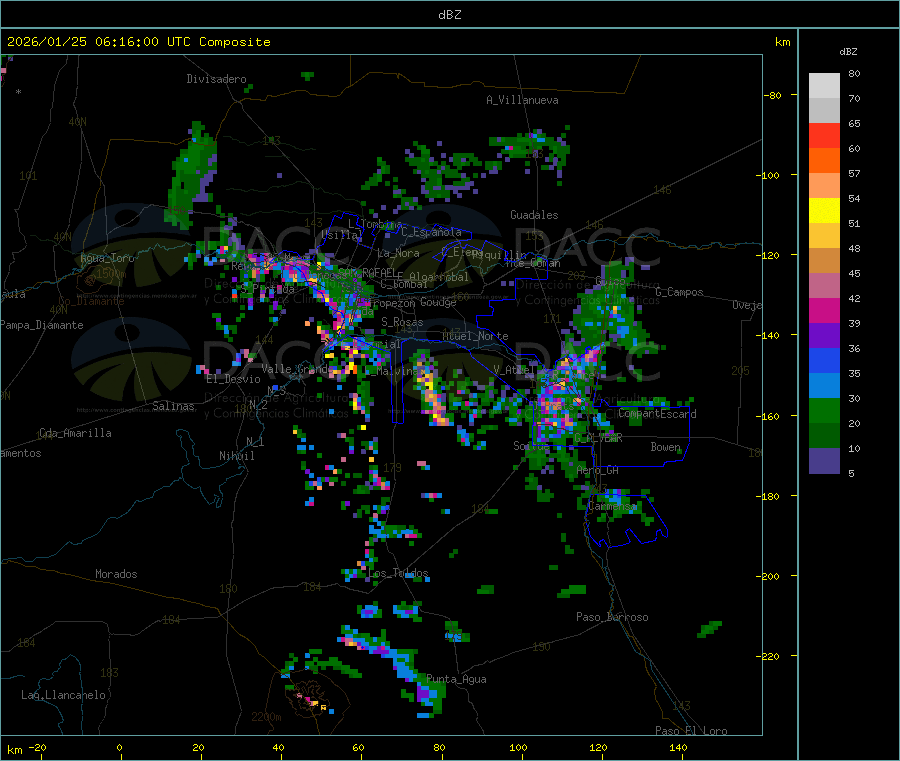The image size is (900, 761).
Task: Click the Algarrobal map label
Action: [x=439, y=277]
